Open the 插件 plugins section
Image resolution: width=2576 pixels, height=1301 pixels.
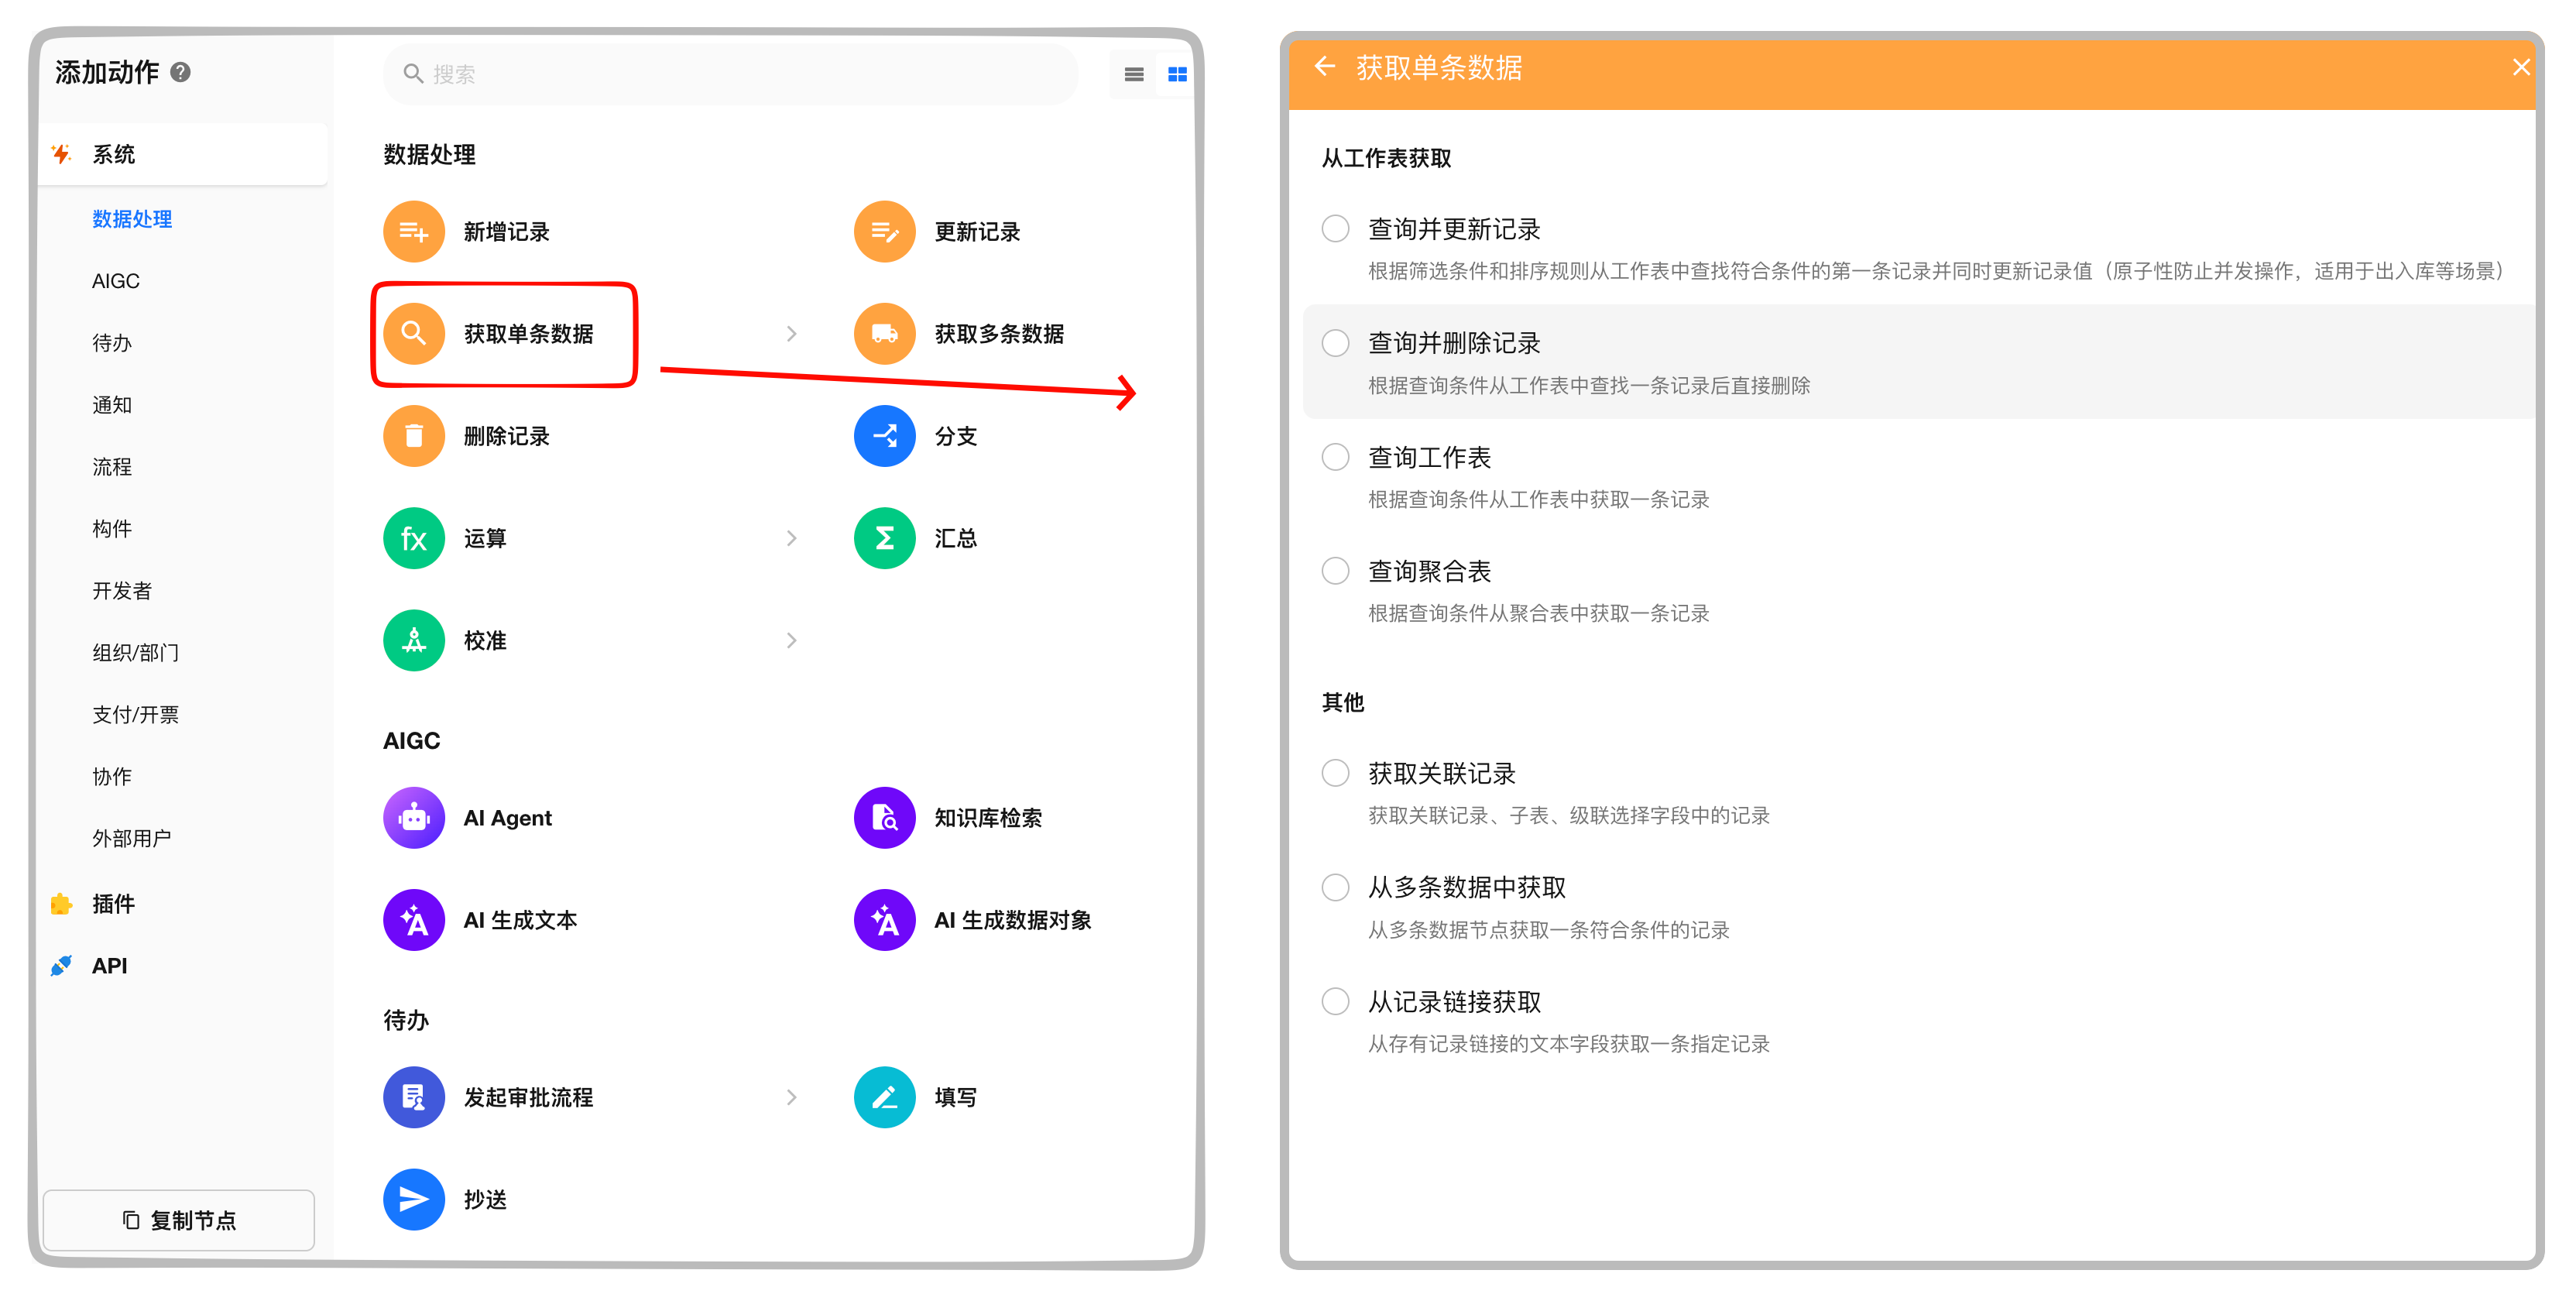pyautogui.click(x=113, y=903)
